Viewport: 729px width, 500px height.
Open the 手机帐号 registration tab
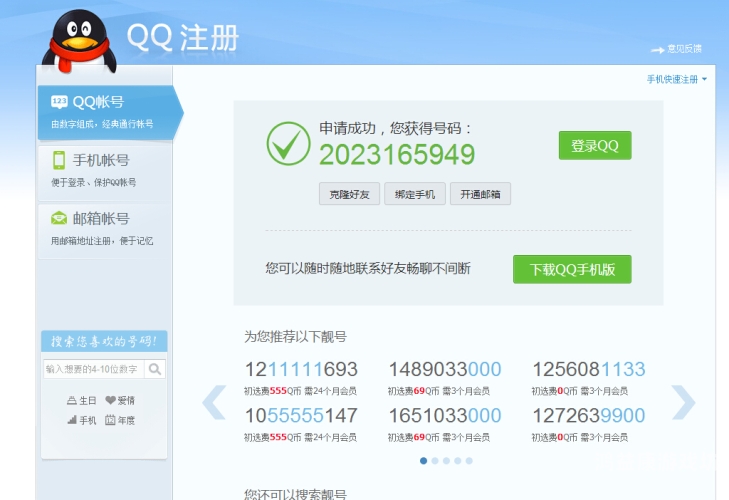[105, 171]
